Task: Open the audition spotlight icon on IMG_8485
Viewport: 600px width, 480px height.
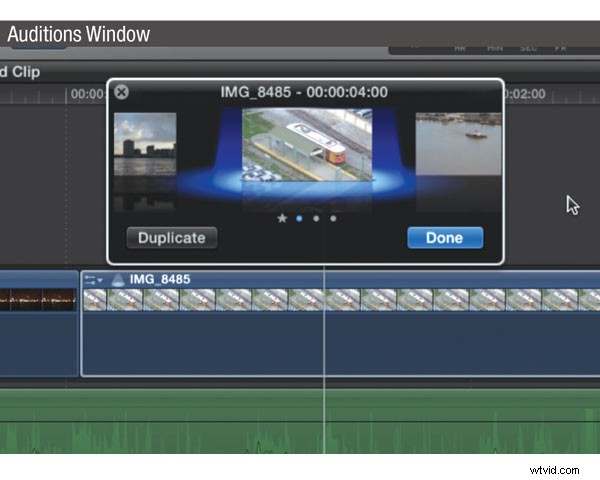Action: (118, 280)
